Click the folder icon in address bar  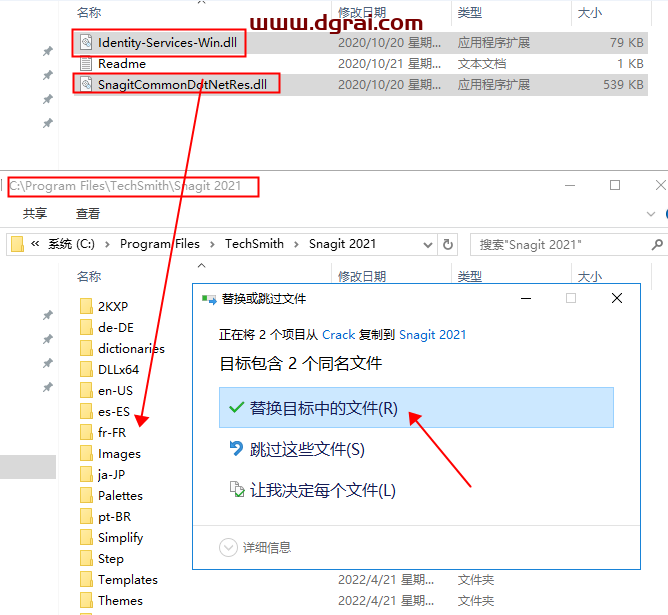(17, 244)
